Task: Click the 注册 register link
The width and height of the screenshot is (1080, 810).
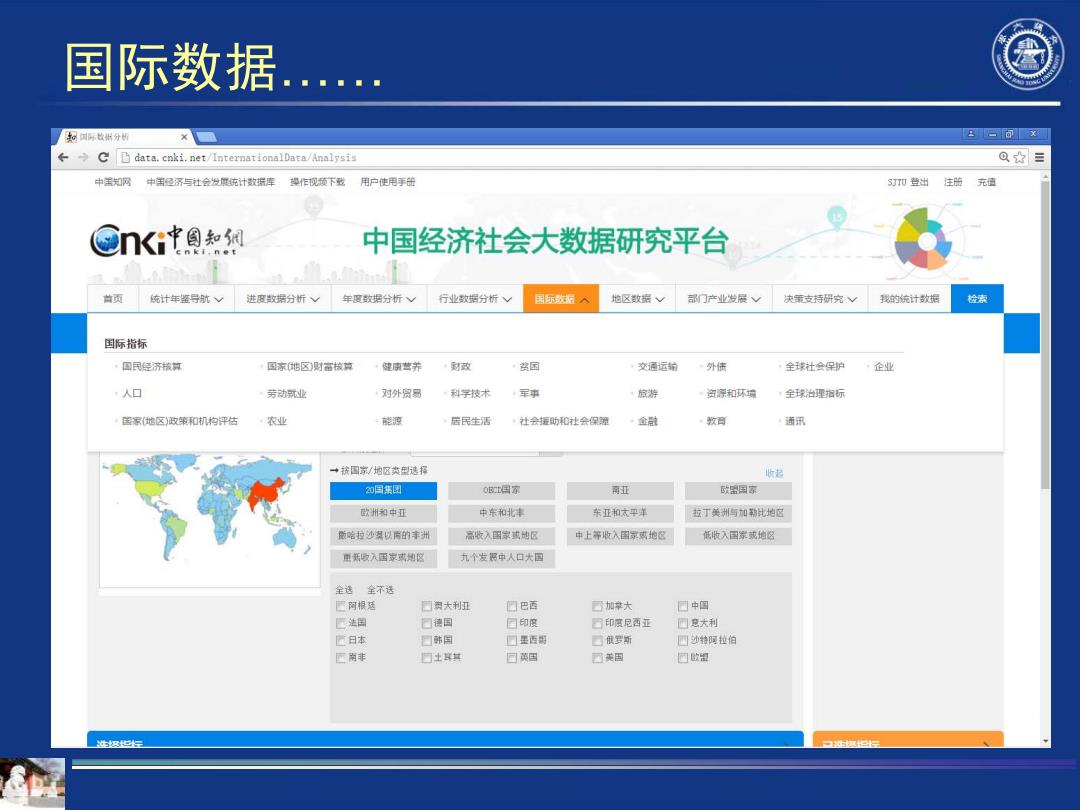Action: point(953,182)
